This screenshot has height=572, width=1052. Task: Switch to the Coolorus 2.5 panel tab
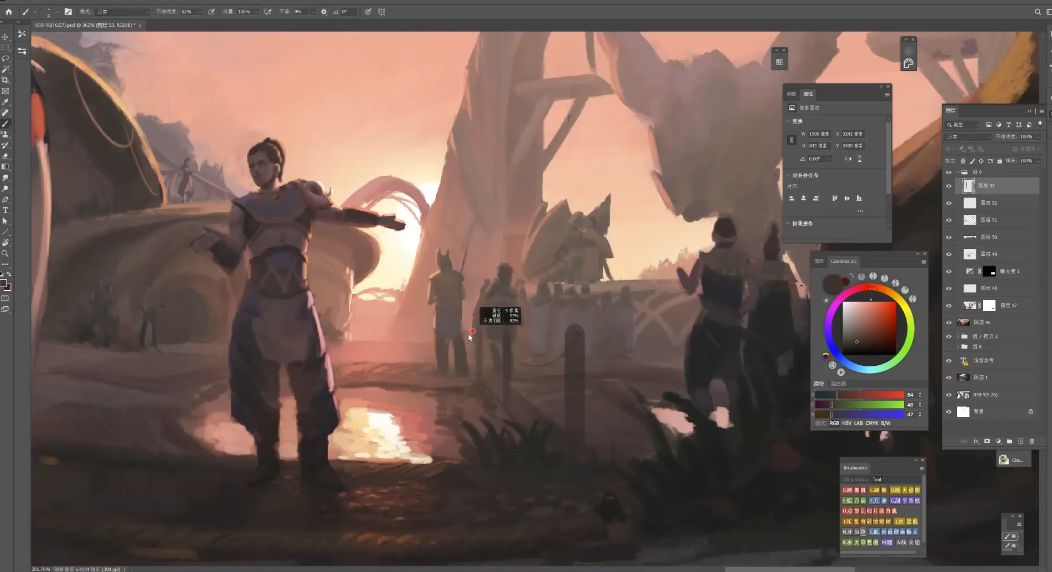(845, 261)
